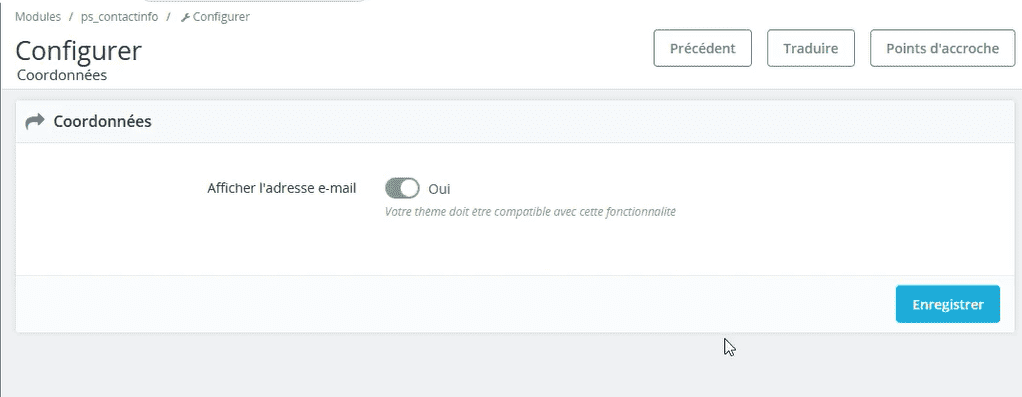1022x397 pixels.
Task: Open the Modules breadcrumb link
Action: (x=38, y=17)
